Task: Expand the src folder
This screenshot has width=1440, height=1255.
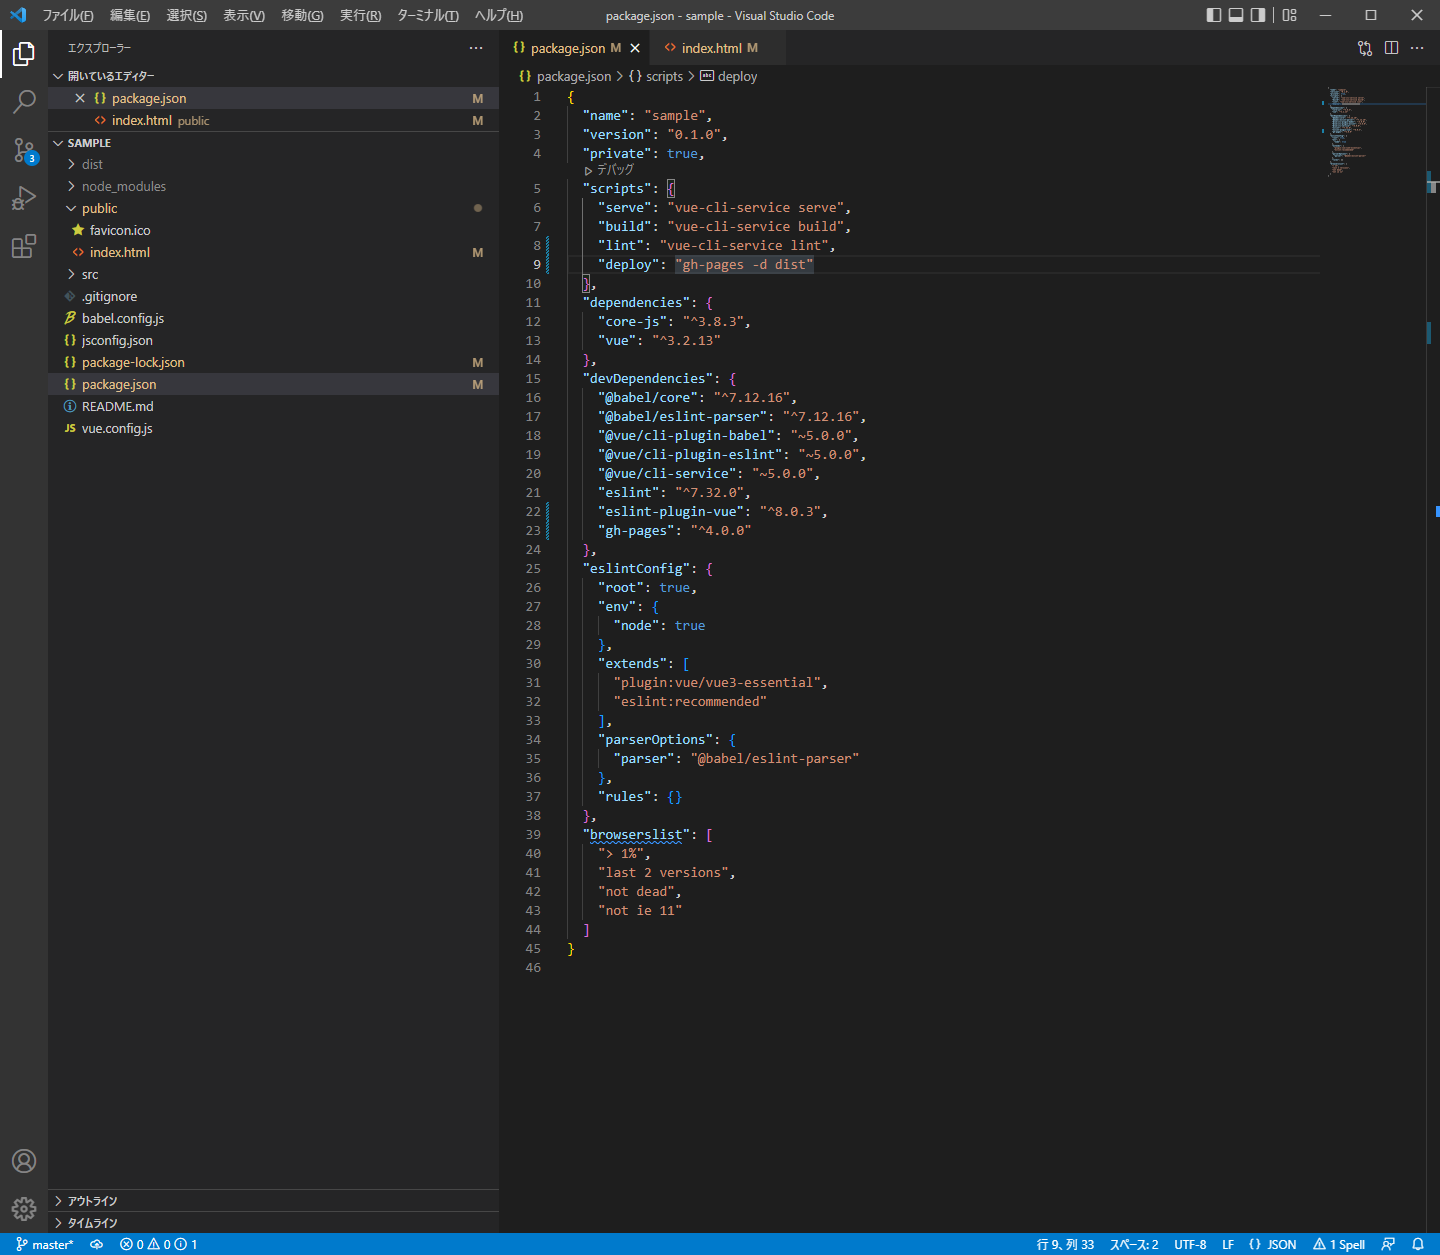Action: click(x=273, y=274)
